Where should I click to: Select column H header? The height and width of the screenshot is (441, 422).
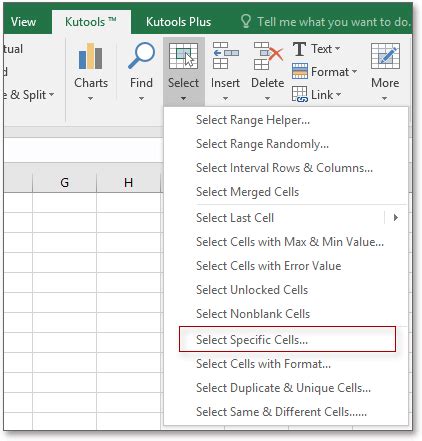point(128,182)
